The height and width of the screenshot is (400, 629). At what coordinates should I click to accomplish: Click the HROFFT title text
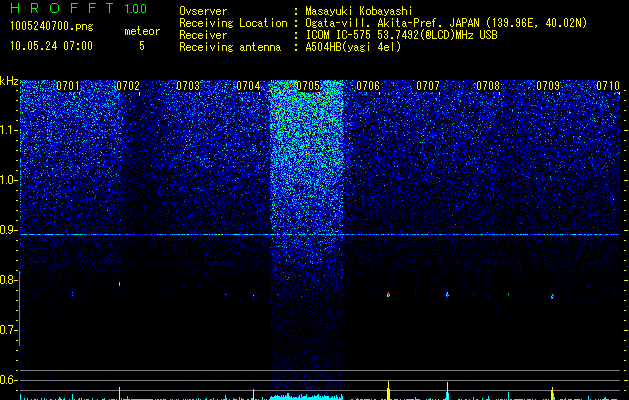62,8
